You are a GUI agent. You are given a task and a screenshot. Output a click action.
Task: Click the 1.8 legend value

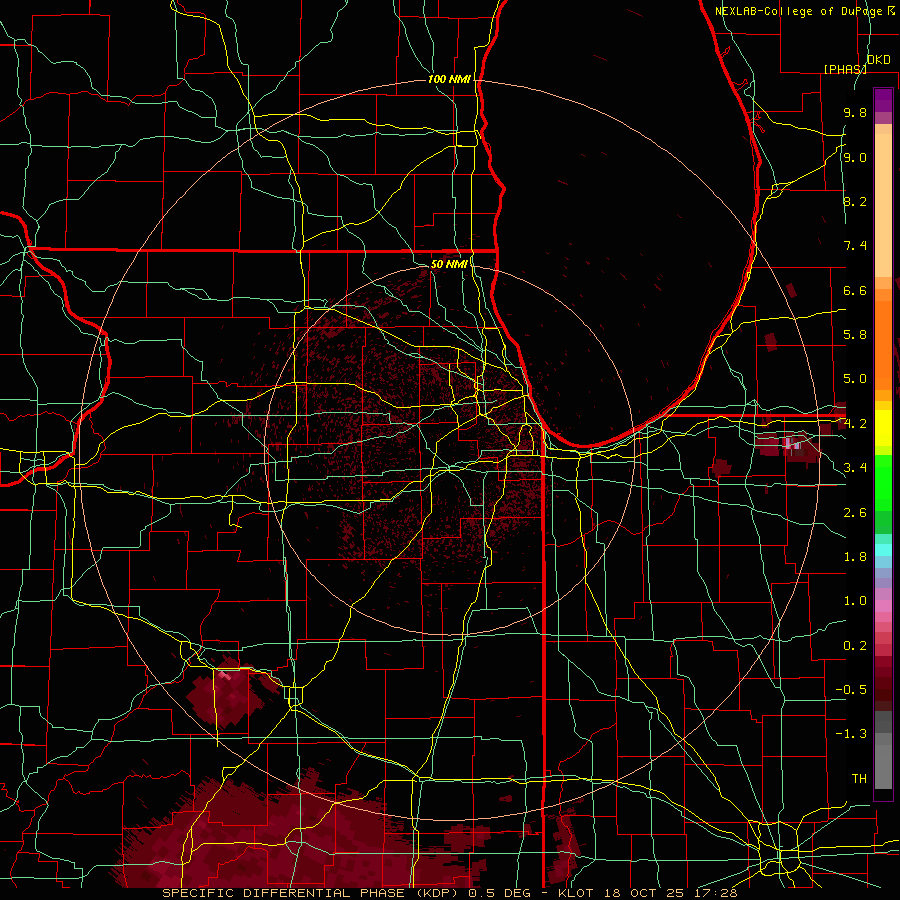coord(855,557)
